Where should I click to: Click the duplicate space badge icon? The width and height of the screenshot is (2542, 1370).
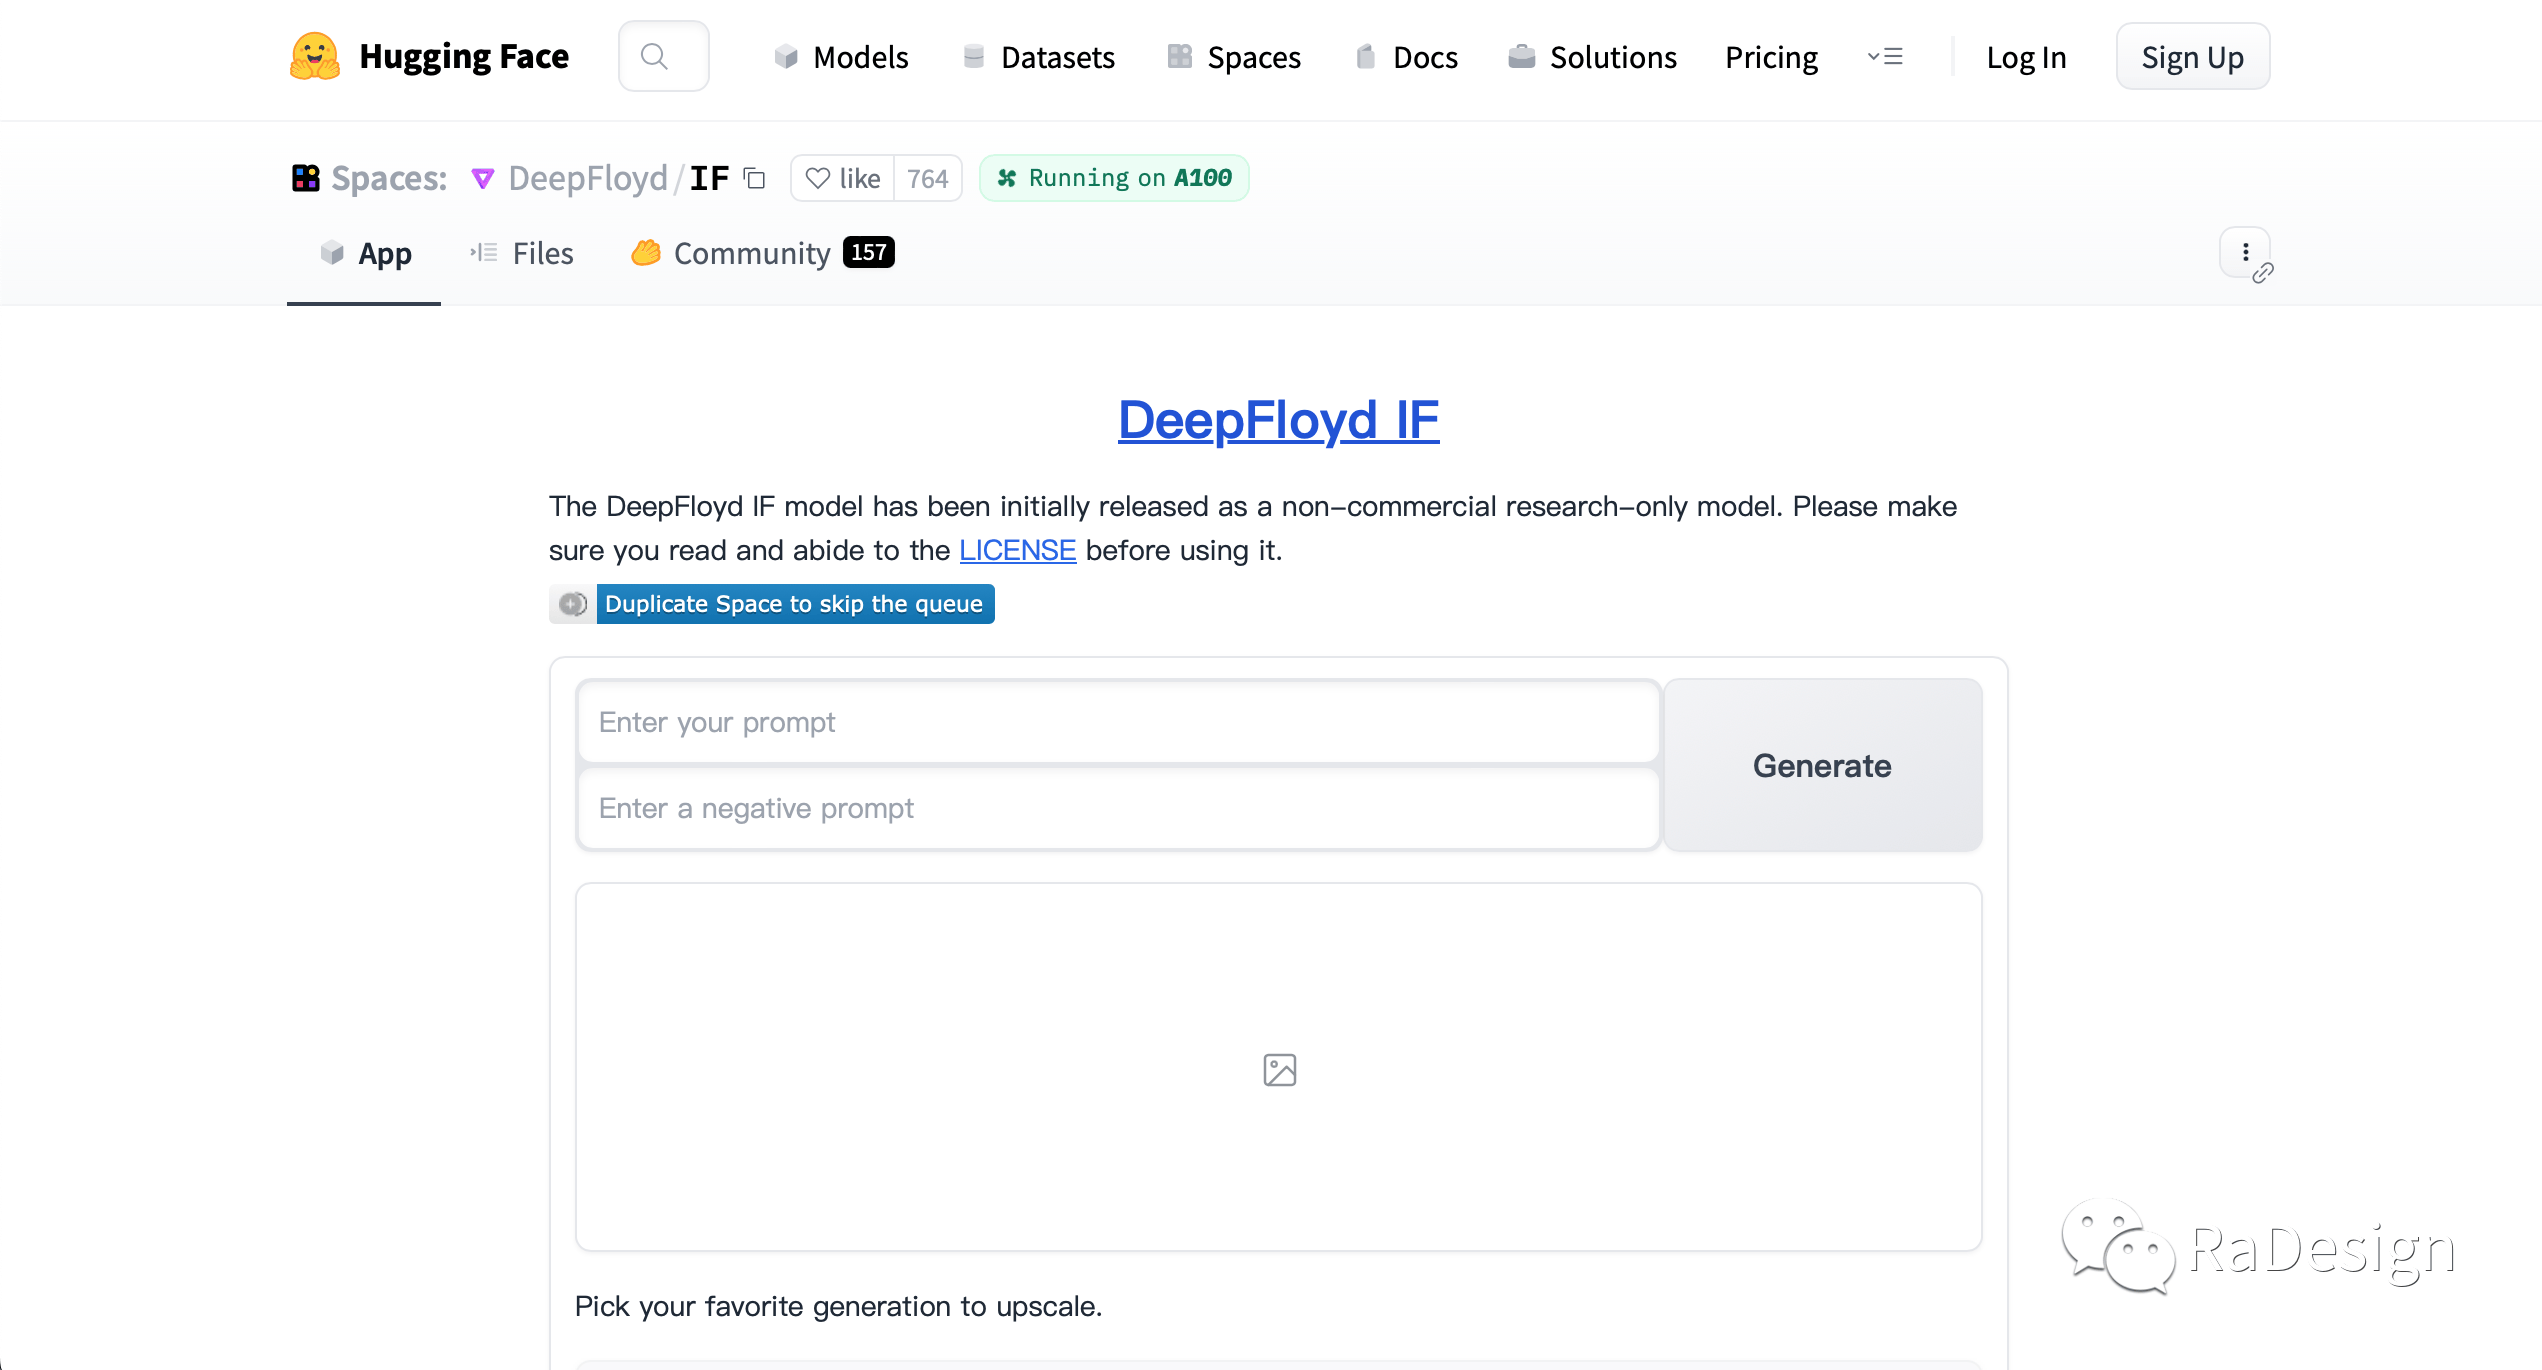pos(573,604)
